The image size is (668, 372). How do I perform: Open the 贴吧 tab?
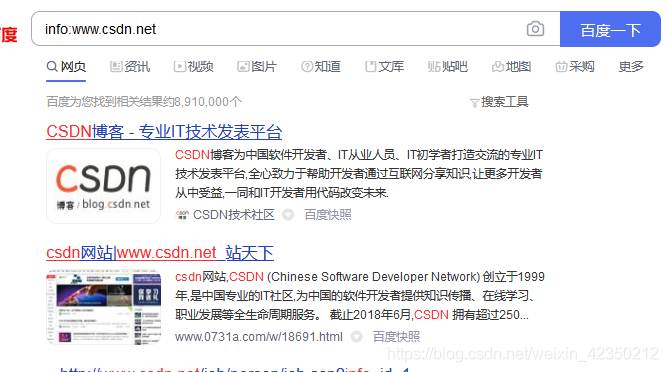(448, 67)
